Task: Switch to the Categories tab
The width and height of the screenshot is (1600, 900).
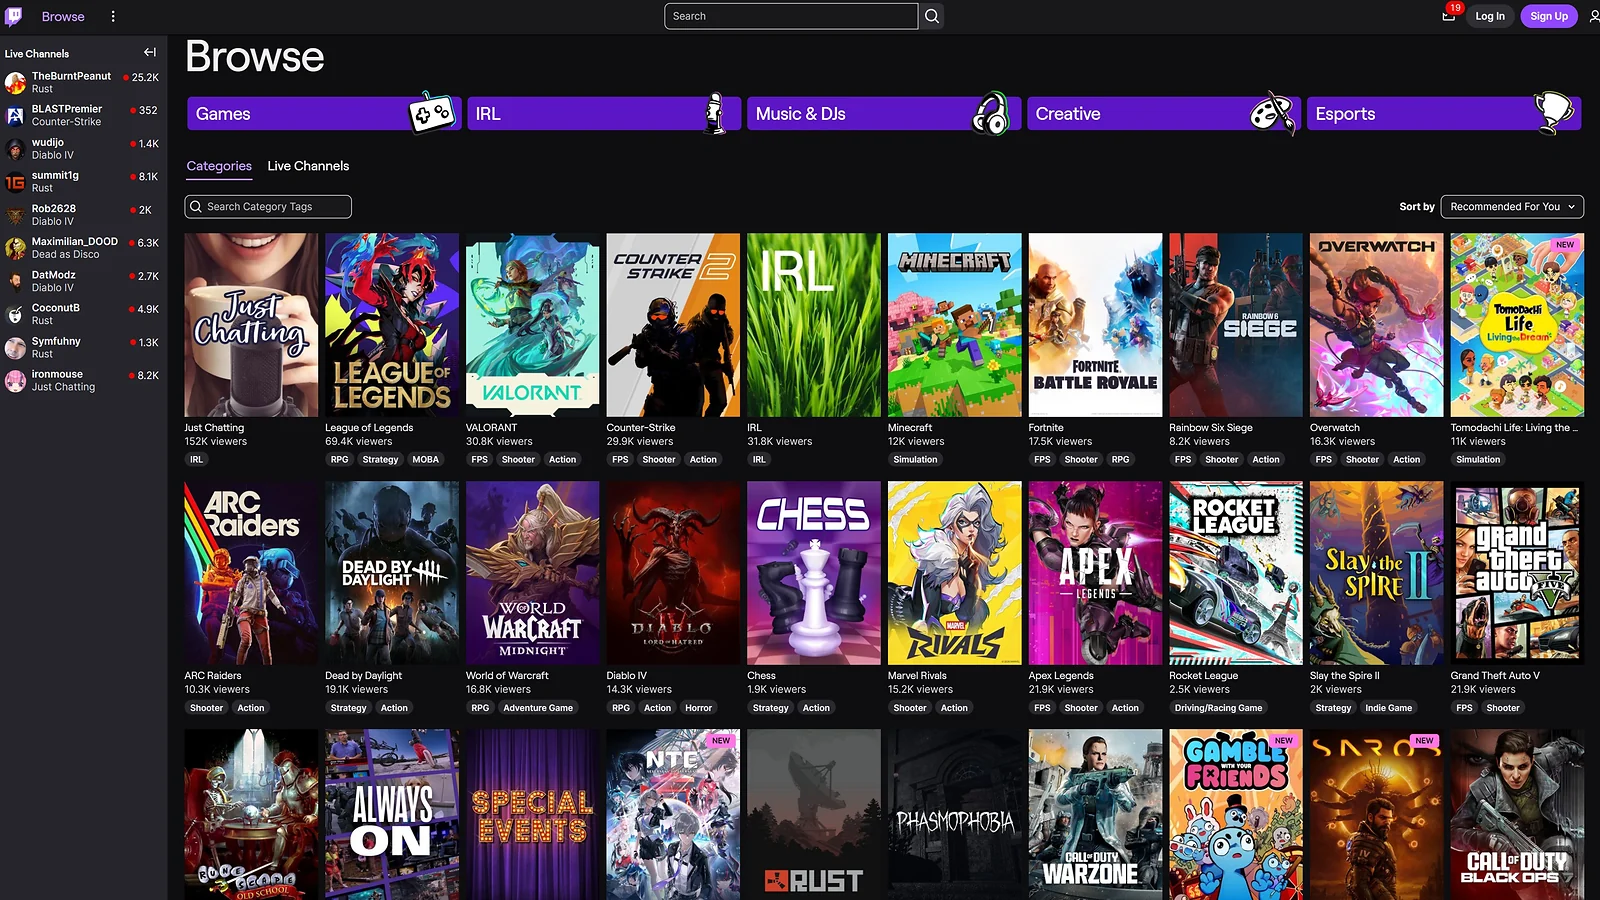Action: [219, 166]
